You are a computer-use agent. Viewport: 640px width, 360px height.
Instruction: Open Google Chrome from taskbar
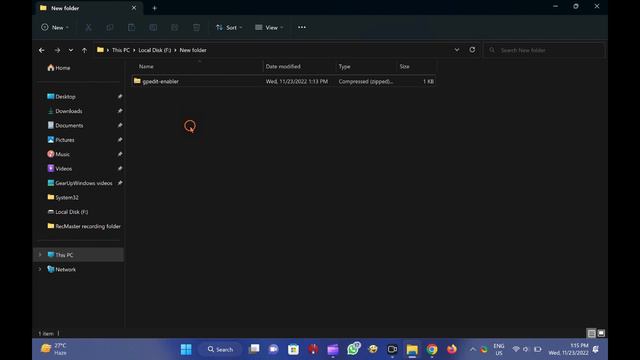point(432,349)
